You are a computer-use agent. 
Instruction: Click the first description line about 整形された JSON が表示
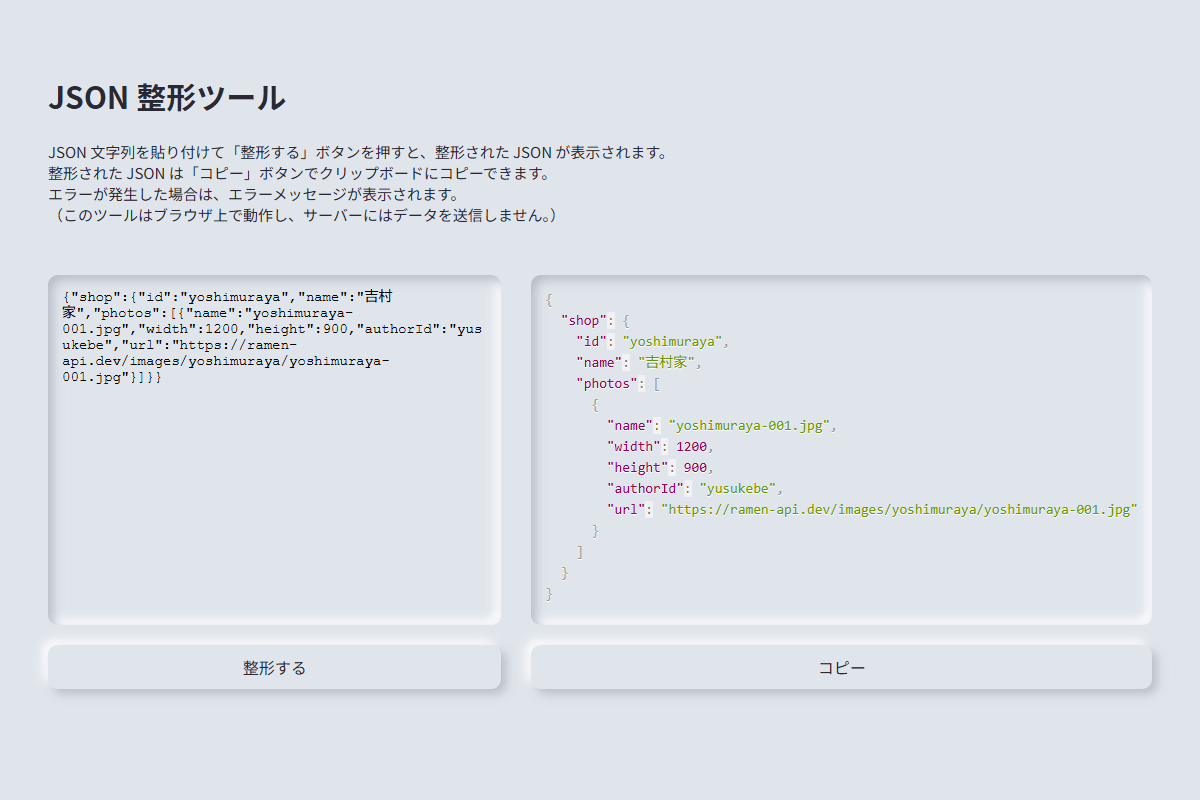point(357,153)
